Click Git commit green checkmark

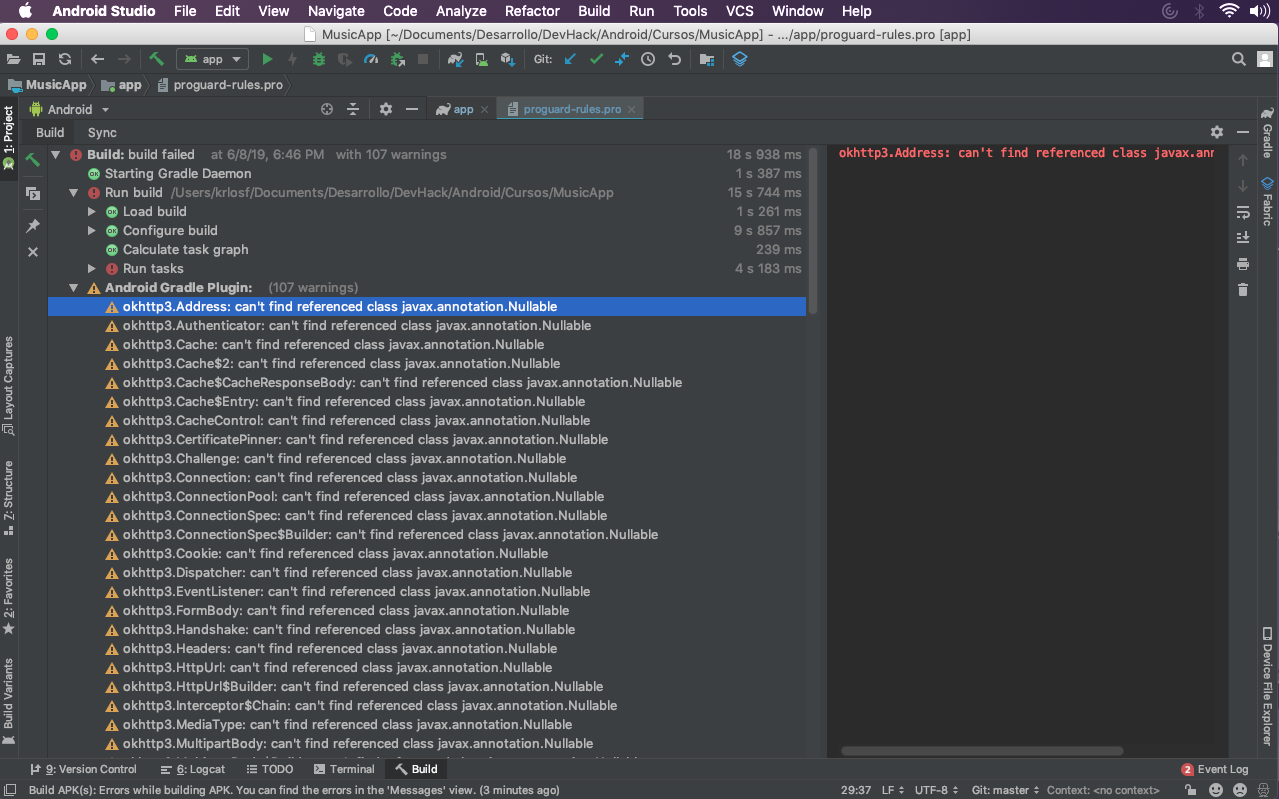(x=596, y=60)
